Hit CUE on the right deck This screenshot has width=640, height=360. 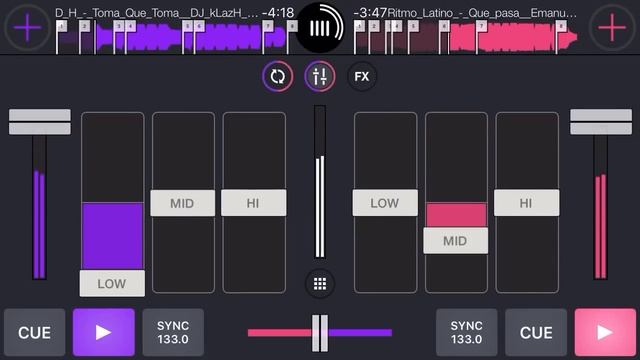click(536, 332)
